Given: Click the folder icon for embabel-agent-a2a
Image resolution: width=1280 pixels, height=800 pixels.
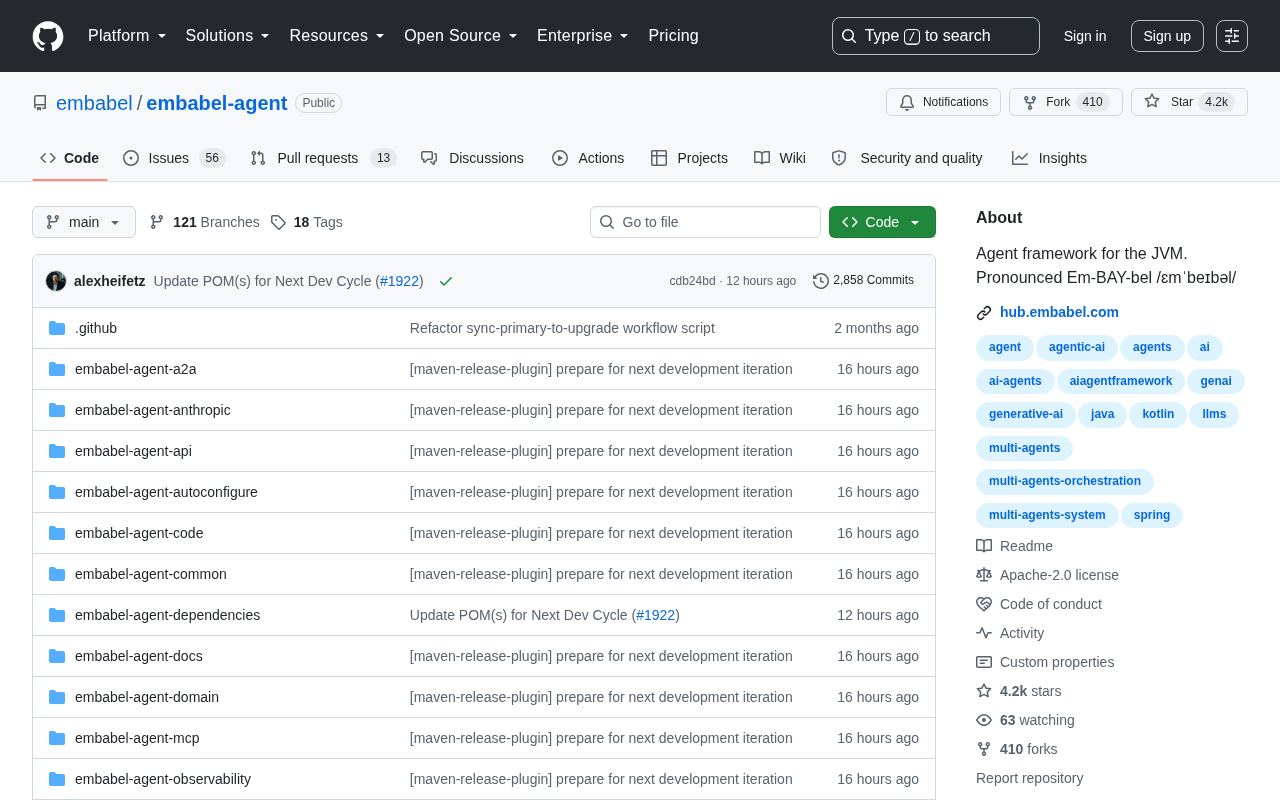Looking at the screenshot, I should 57,369.
